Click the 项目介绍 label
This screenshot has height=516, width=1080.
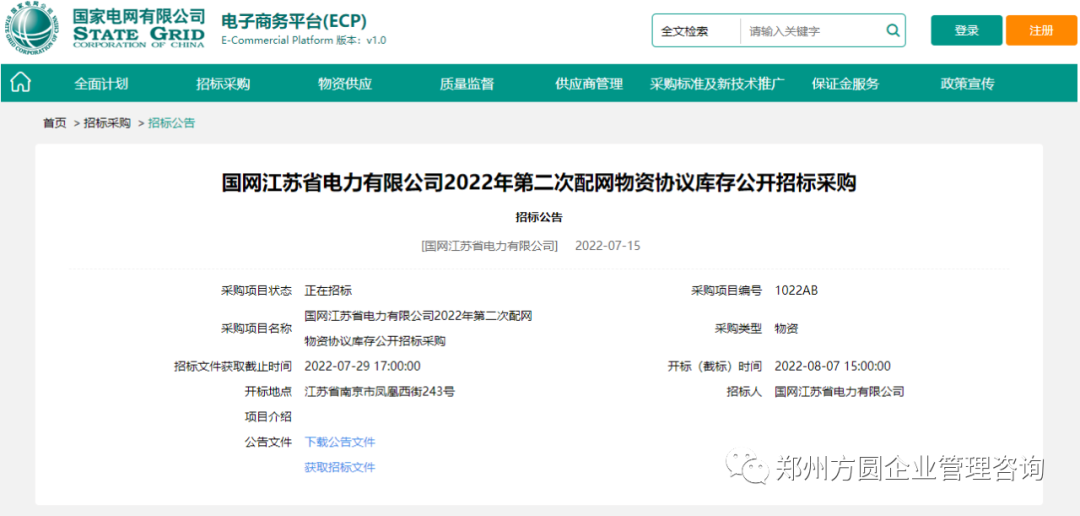[x=268, y=417]
